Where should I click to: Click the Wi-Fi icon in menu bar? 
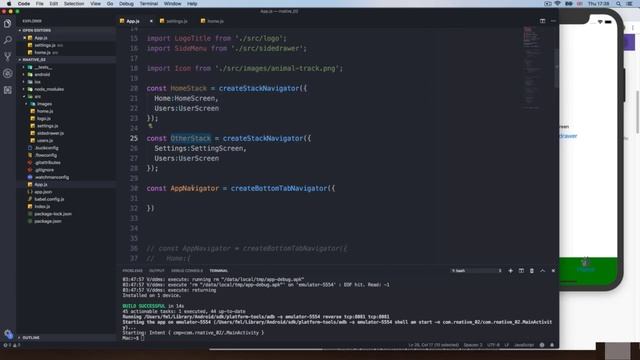click(558, 4)
